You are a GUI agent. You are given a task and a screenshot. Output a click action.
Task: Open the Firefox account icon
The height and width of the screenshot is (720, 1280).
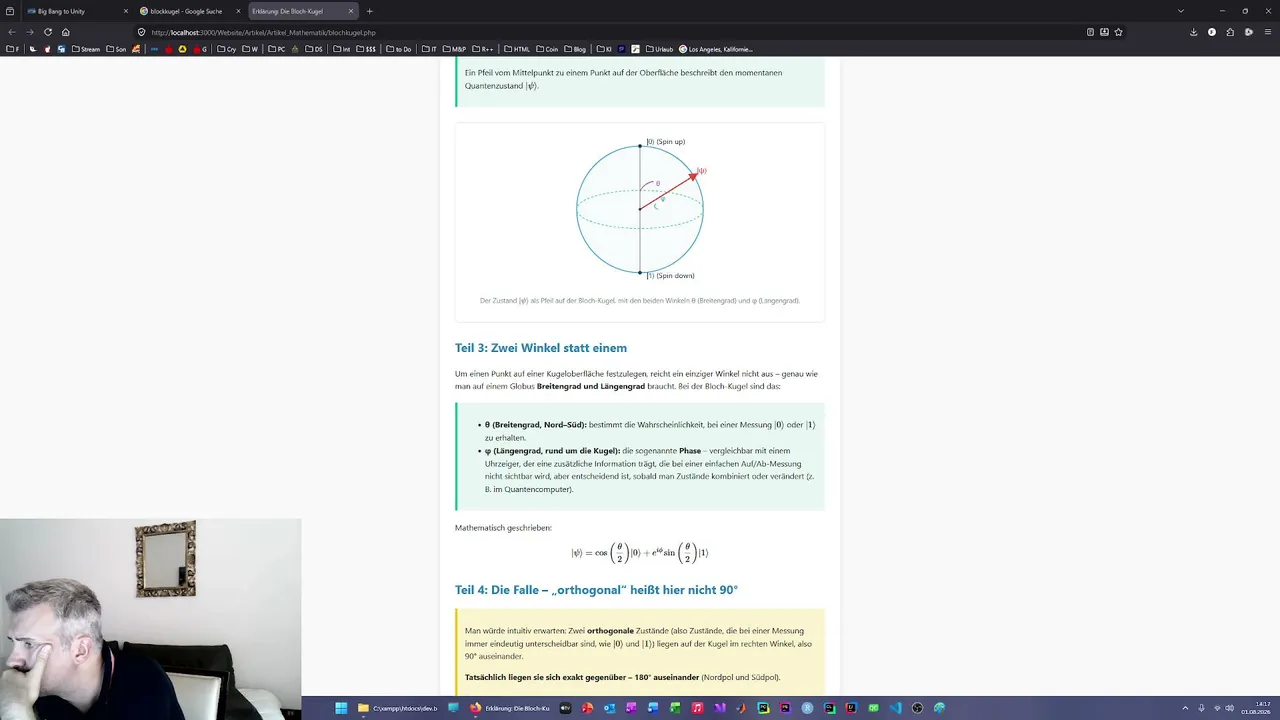pos(1212,32)
